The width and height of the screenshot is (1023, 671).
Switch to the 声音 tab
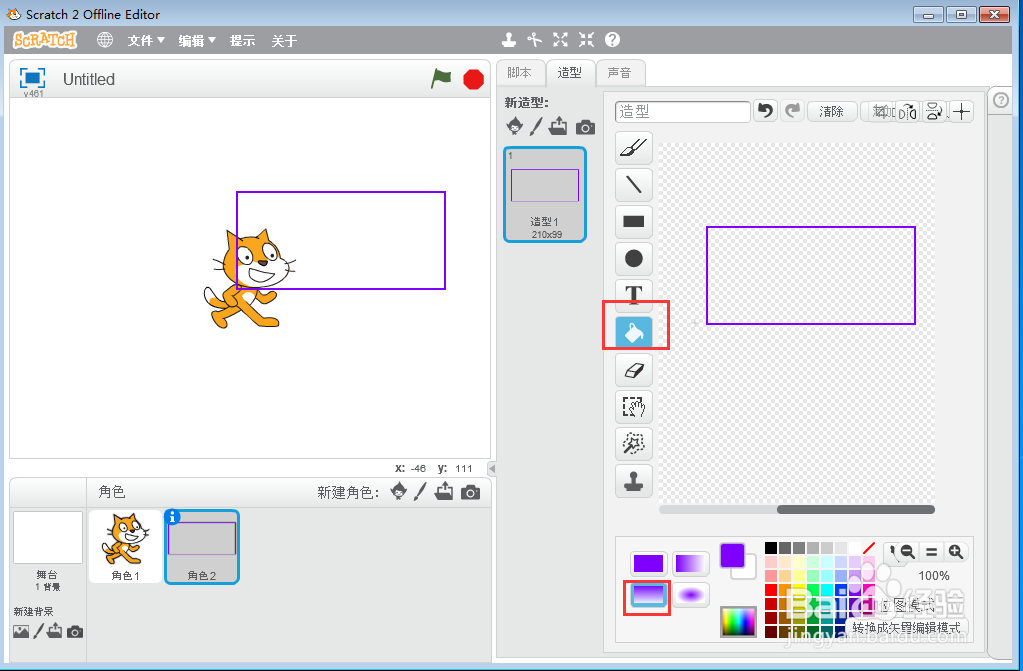coord(620,72)
